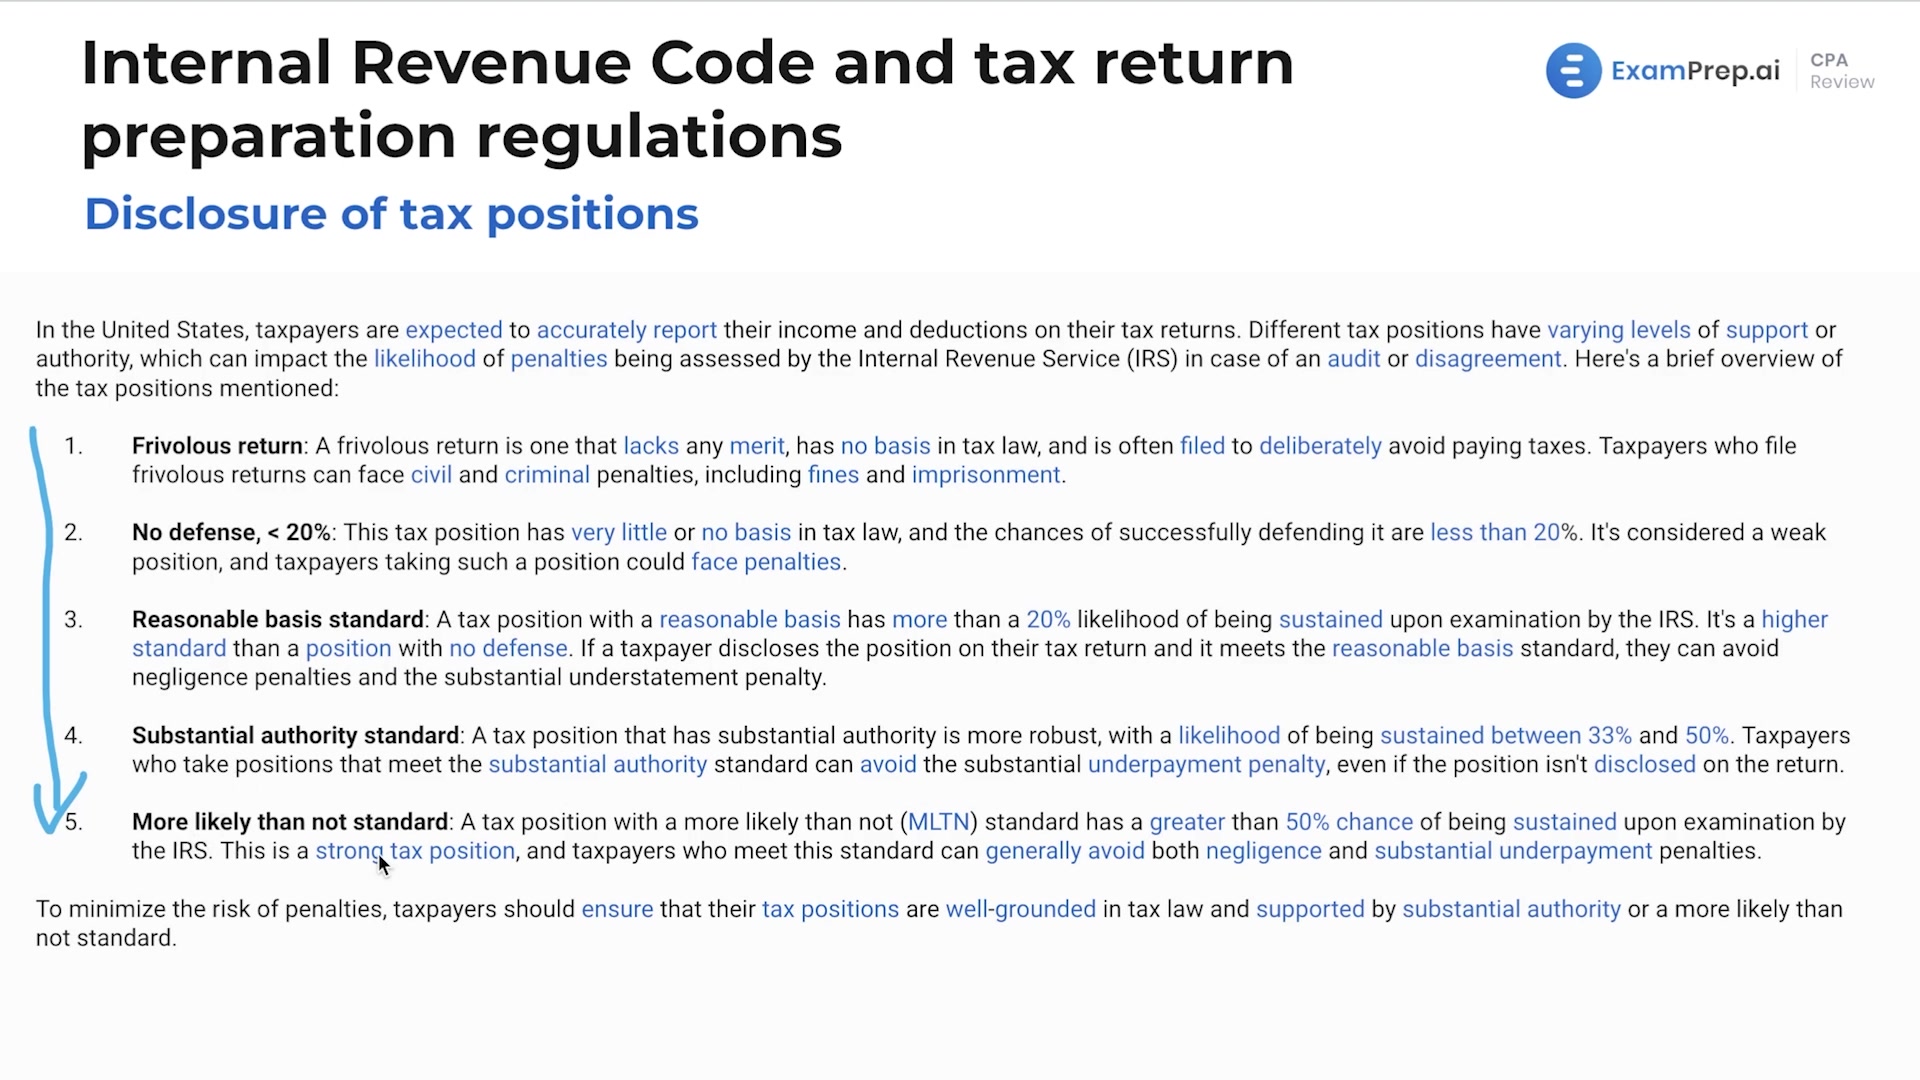
Task: Click the highlighted word 'audit'
Action: 1354,359
